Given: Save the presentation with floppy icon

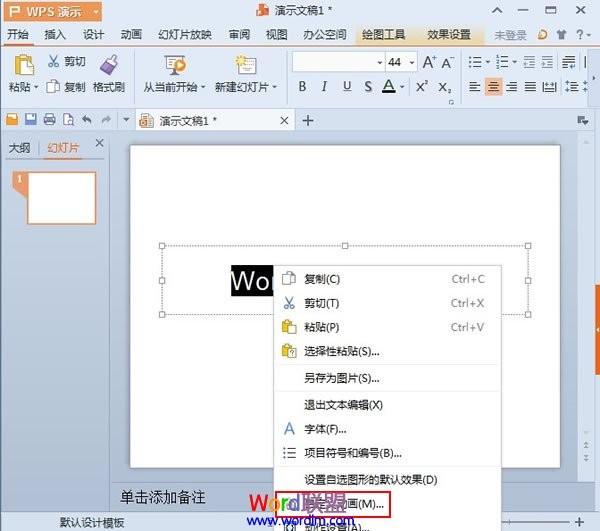Looking at the screenshot, I should (x=31, y=119).
